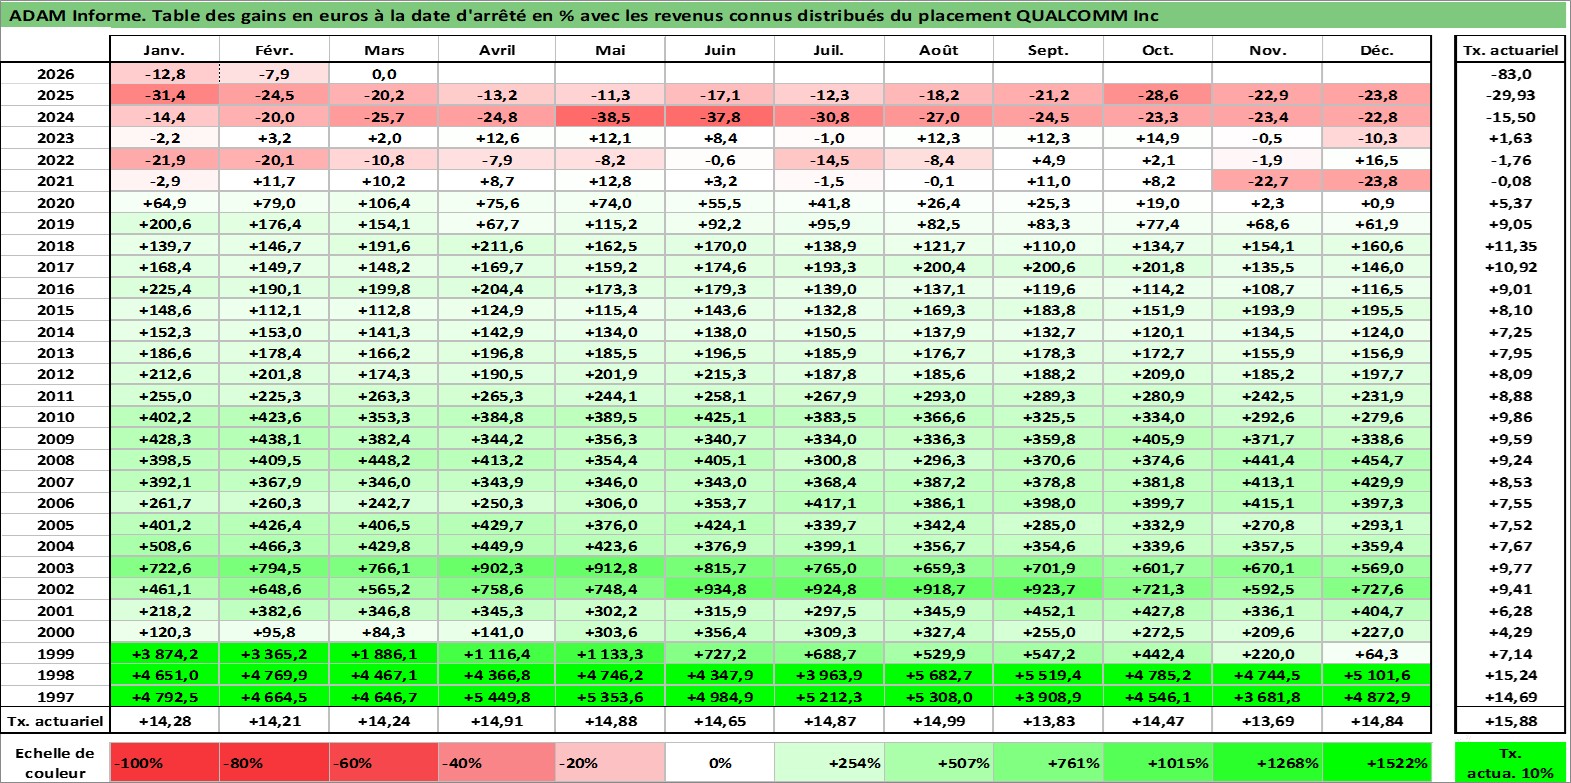Select the Juin column header
The image size is (1571, 783).
(x=720, y=50)
